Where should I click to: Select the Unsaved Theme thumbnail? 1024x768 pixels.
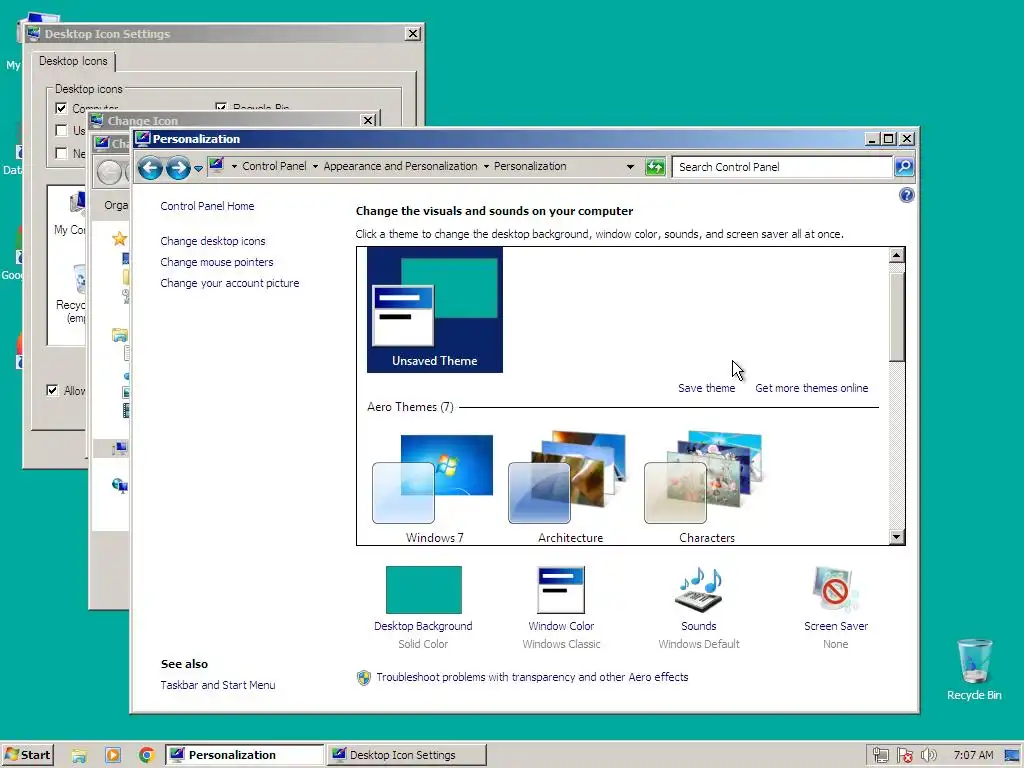point(435,310)
